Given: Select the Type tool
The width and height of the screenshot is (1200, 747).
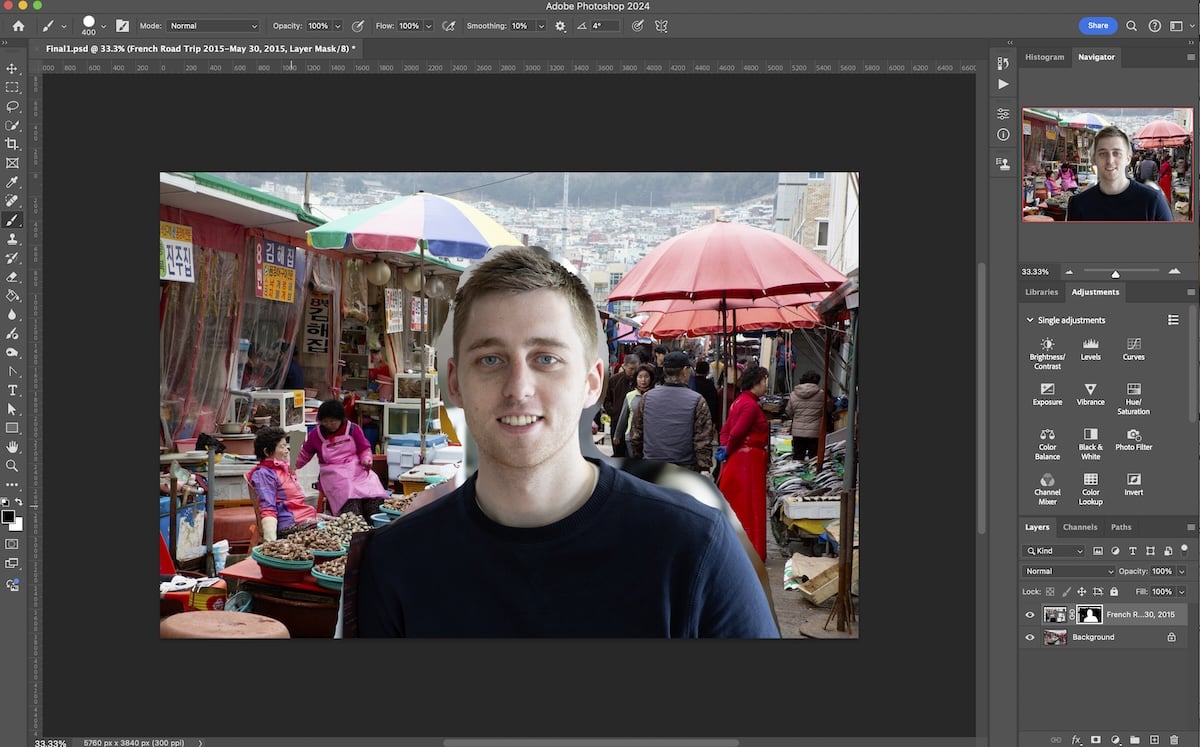Looking at the screenshot, I should 13,390.
